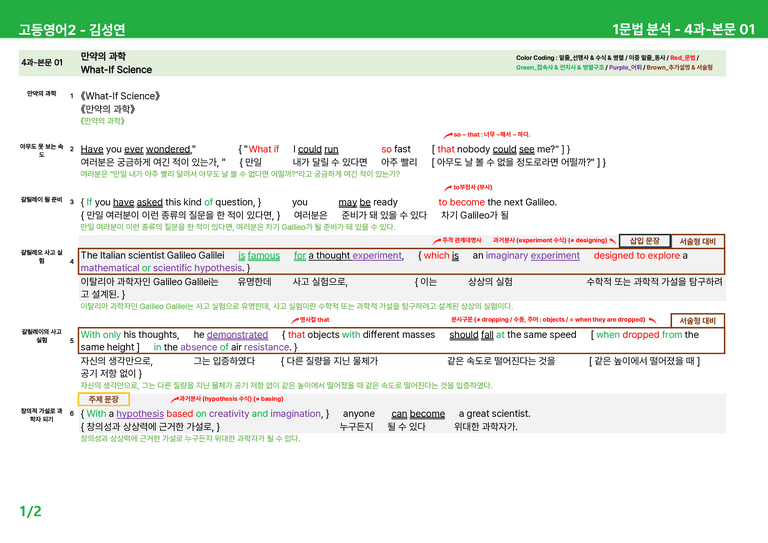Click '1문법 분석 - 4과-본문 01' header text
The width and height of the screenshot is (768, 543).
(684, 29)
